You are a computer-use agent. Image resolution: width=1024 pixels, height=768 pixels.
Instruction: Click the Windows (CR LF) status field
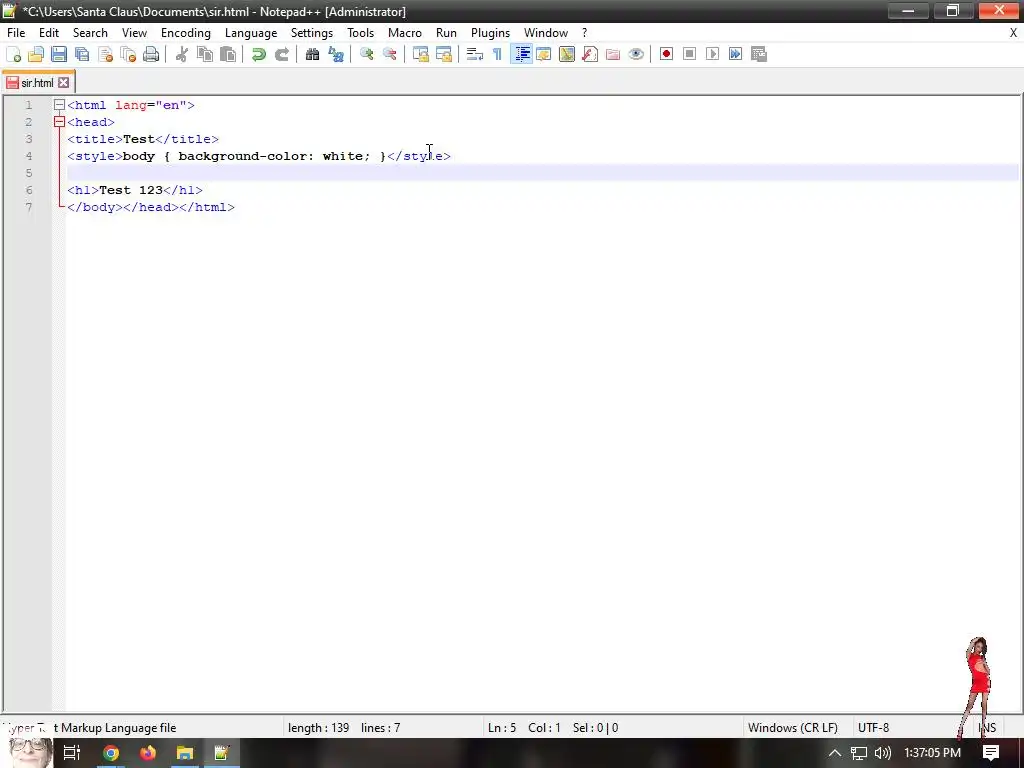pyautogui.click(x=793, y=728)
